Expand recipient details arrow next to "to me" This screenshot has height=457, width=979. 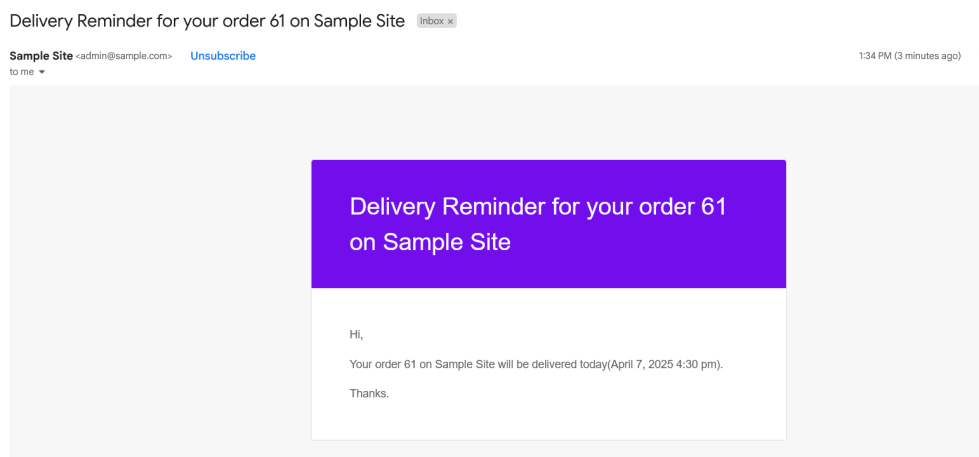(42, 72)
